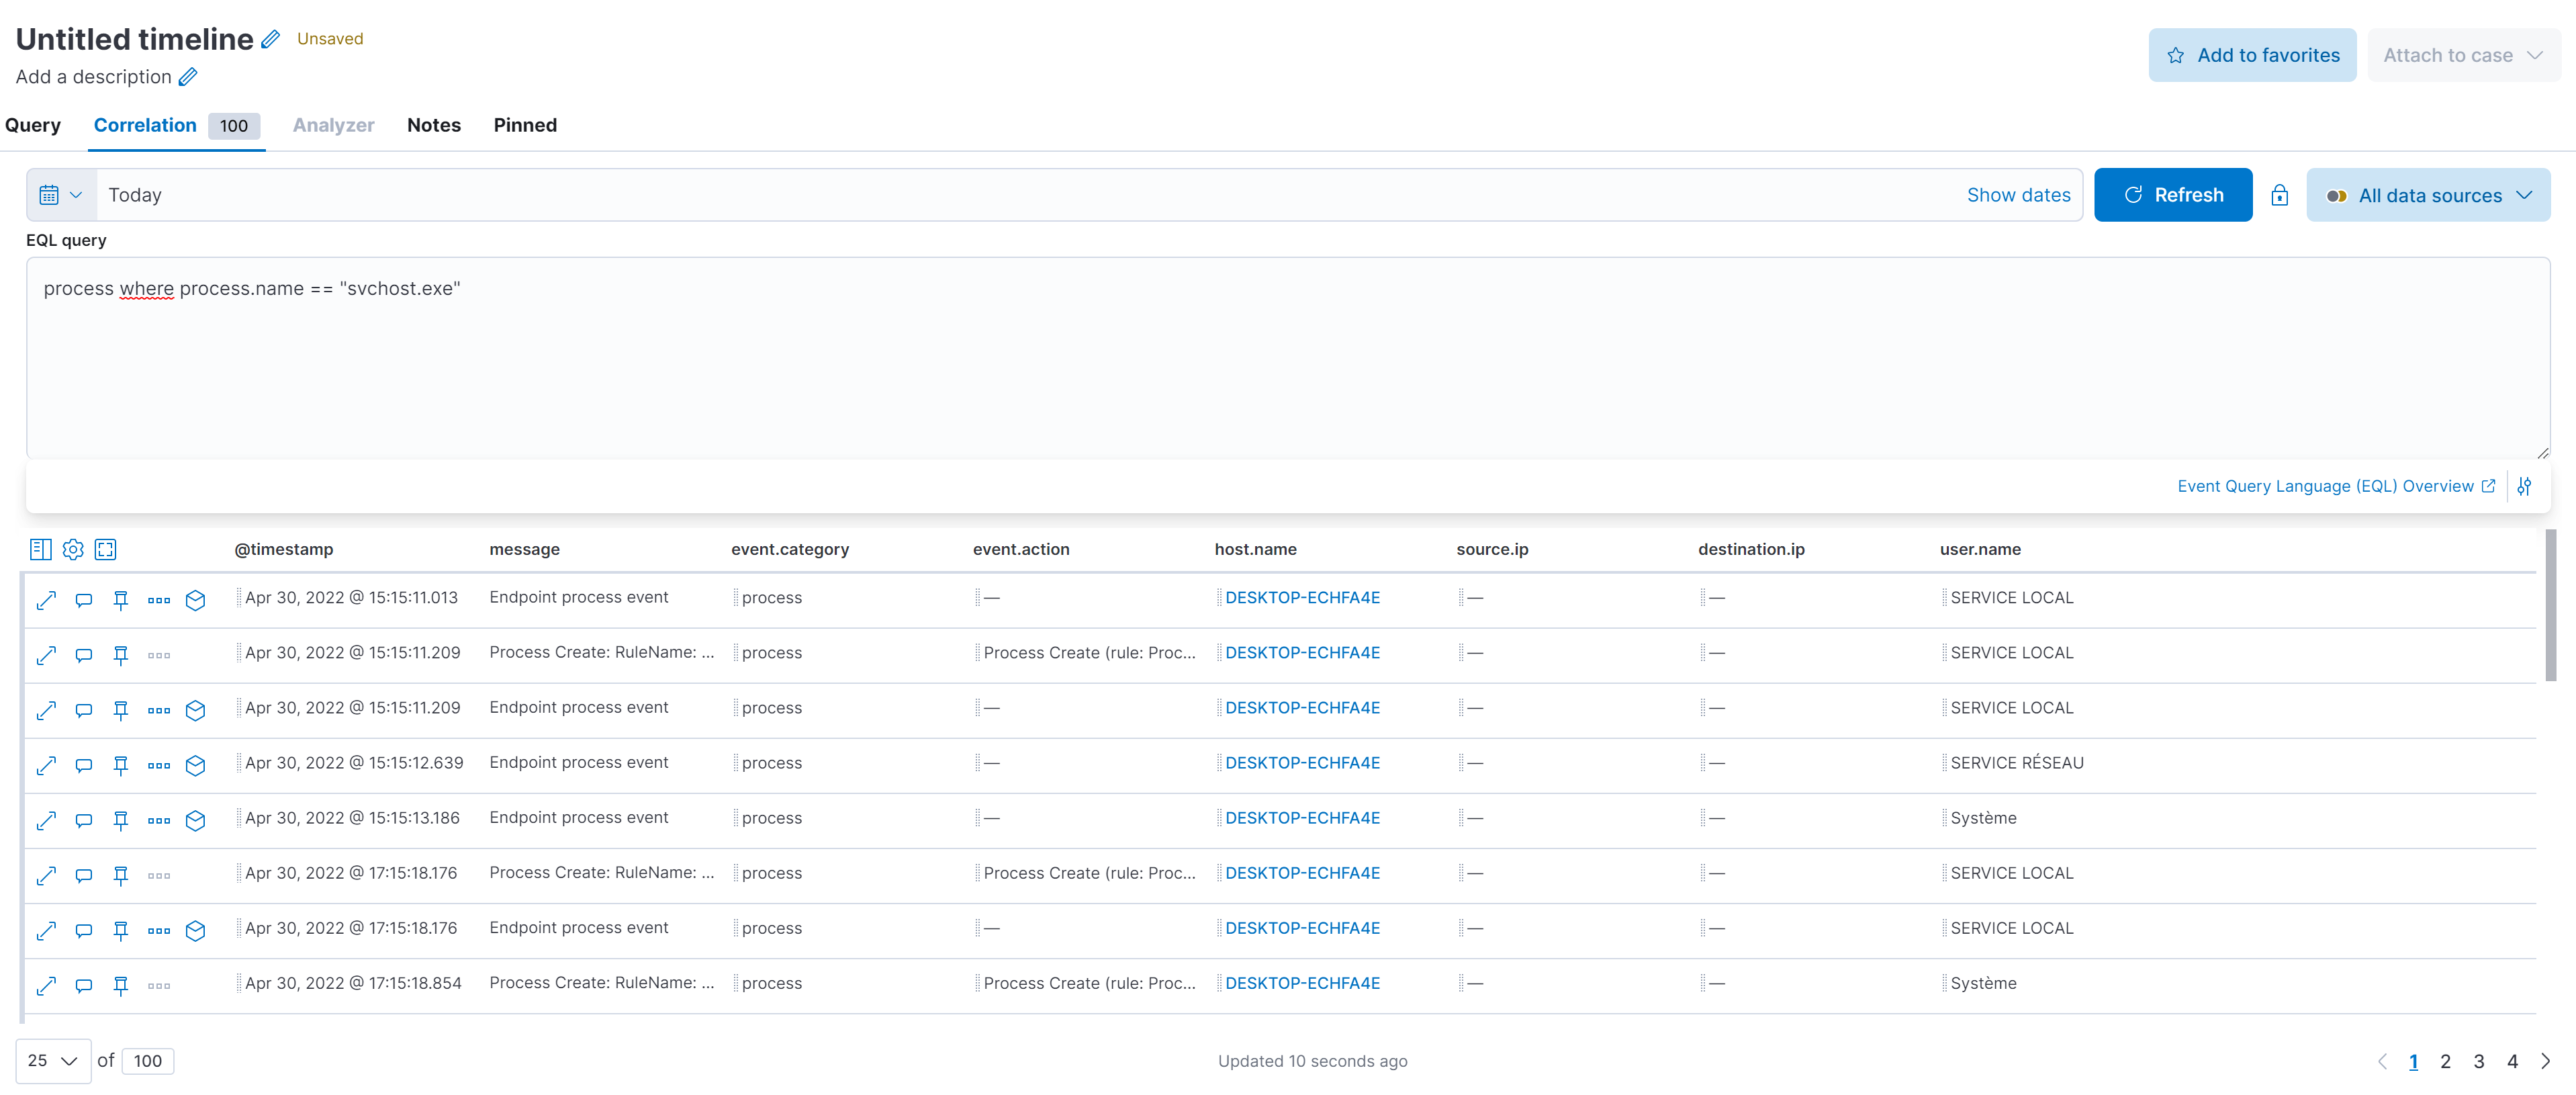Switch to the Notes tab

click(x=434, y=125)
